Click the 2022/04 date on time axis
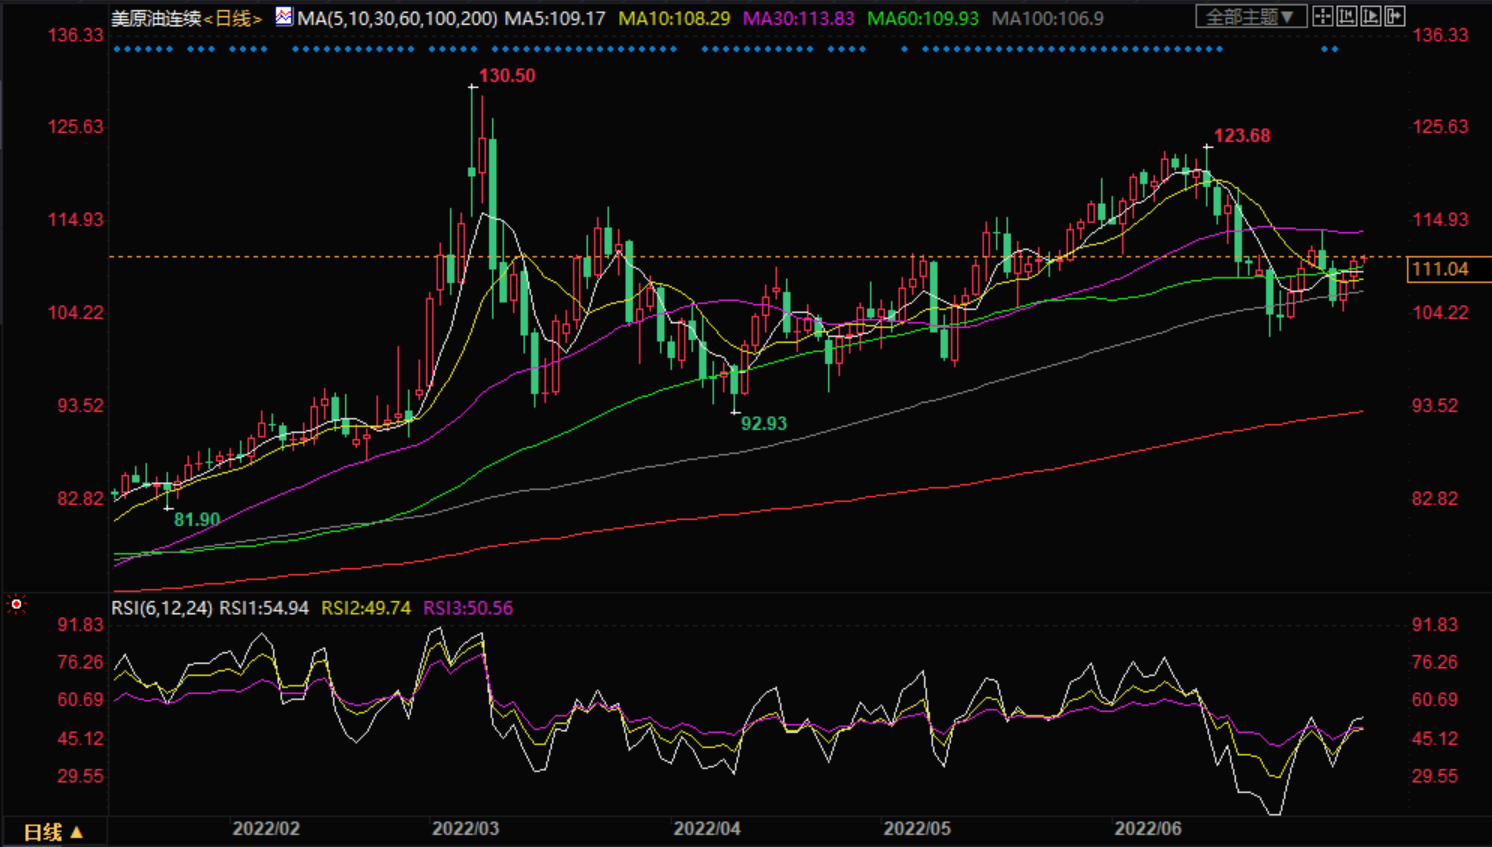Image resolution: width=1492 pixels, height=847 pixels. coord(707,829)
